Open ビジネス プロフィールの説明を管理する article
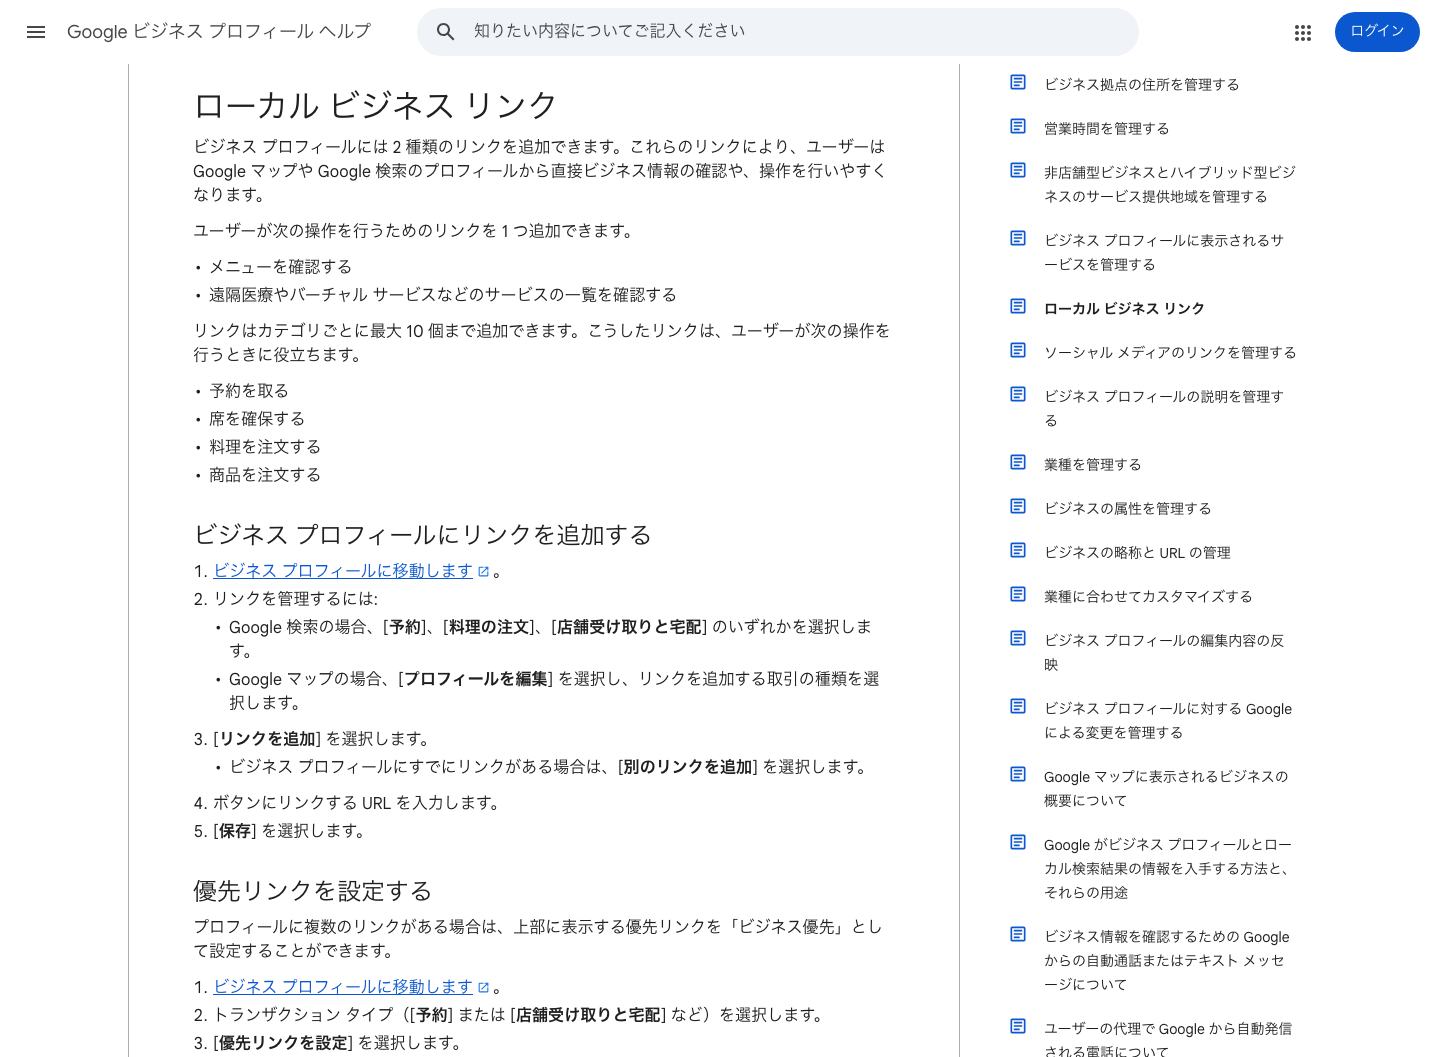This screenshot has width=1440, height=1057. coord(1164,409)
